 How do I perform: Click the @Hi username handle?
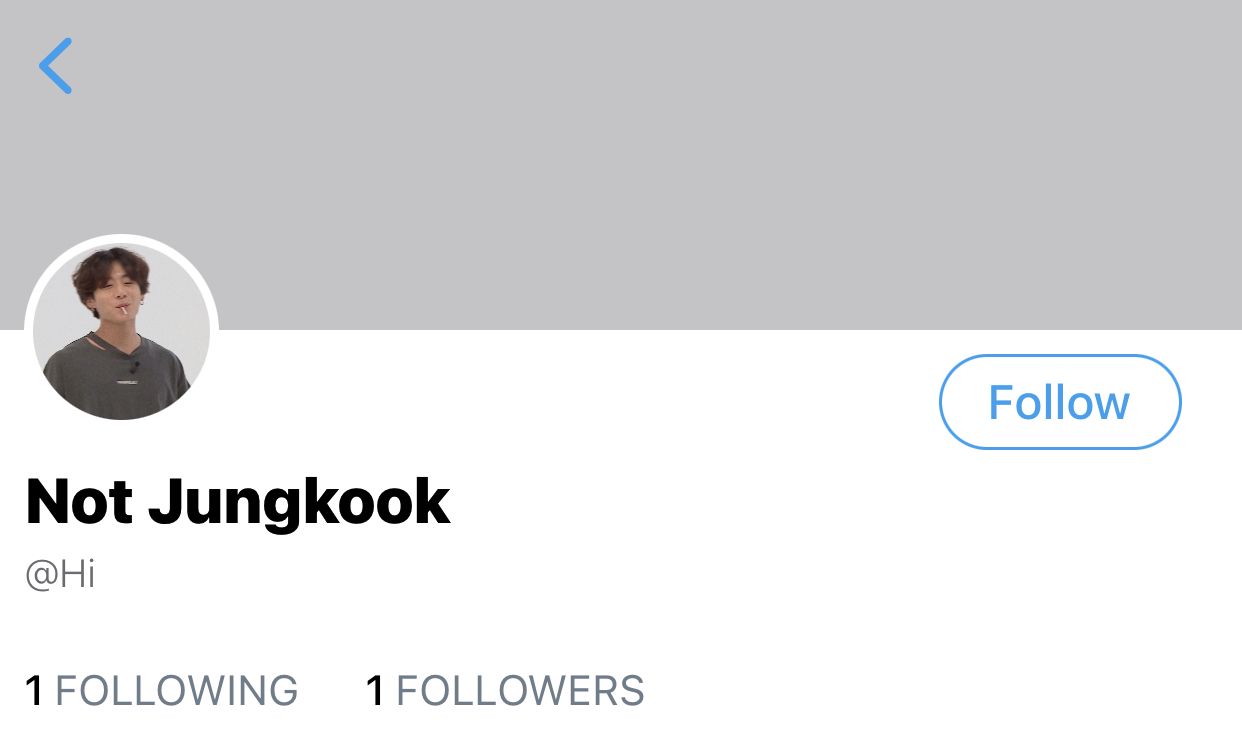point(60,576)
